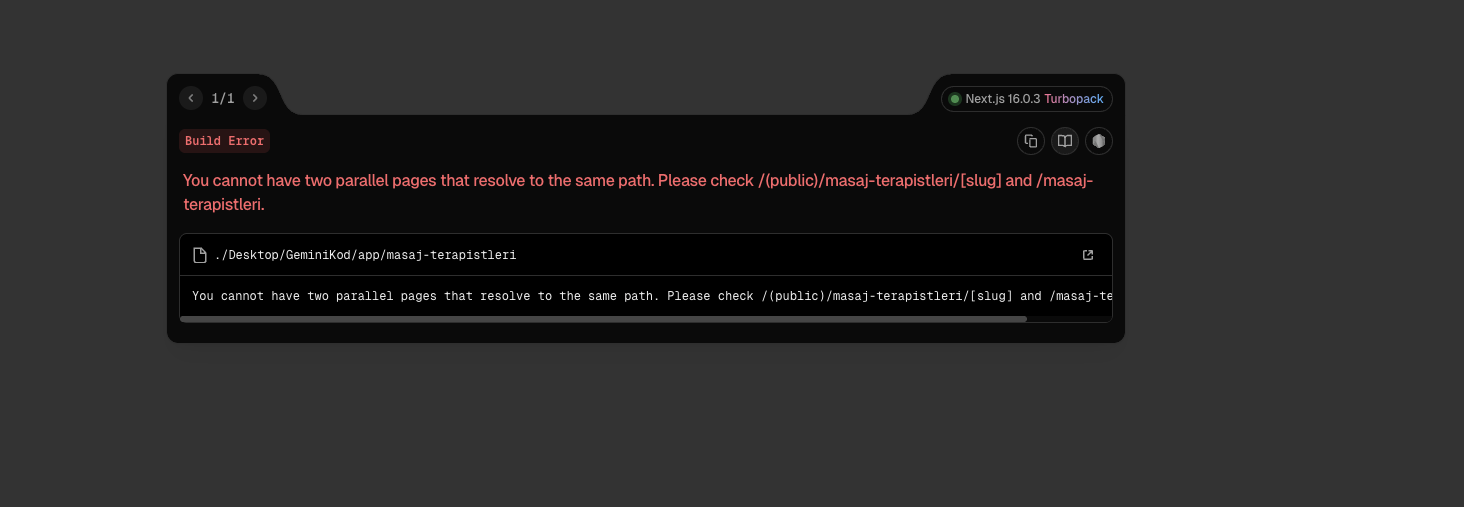This screenshot has height=507, width=1464.
Task: Click the Turbopack label in the badge
Action: pyautogui.click(x=1074, y=99)
